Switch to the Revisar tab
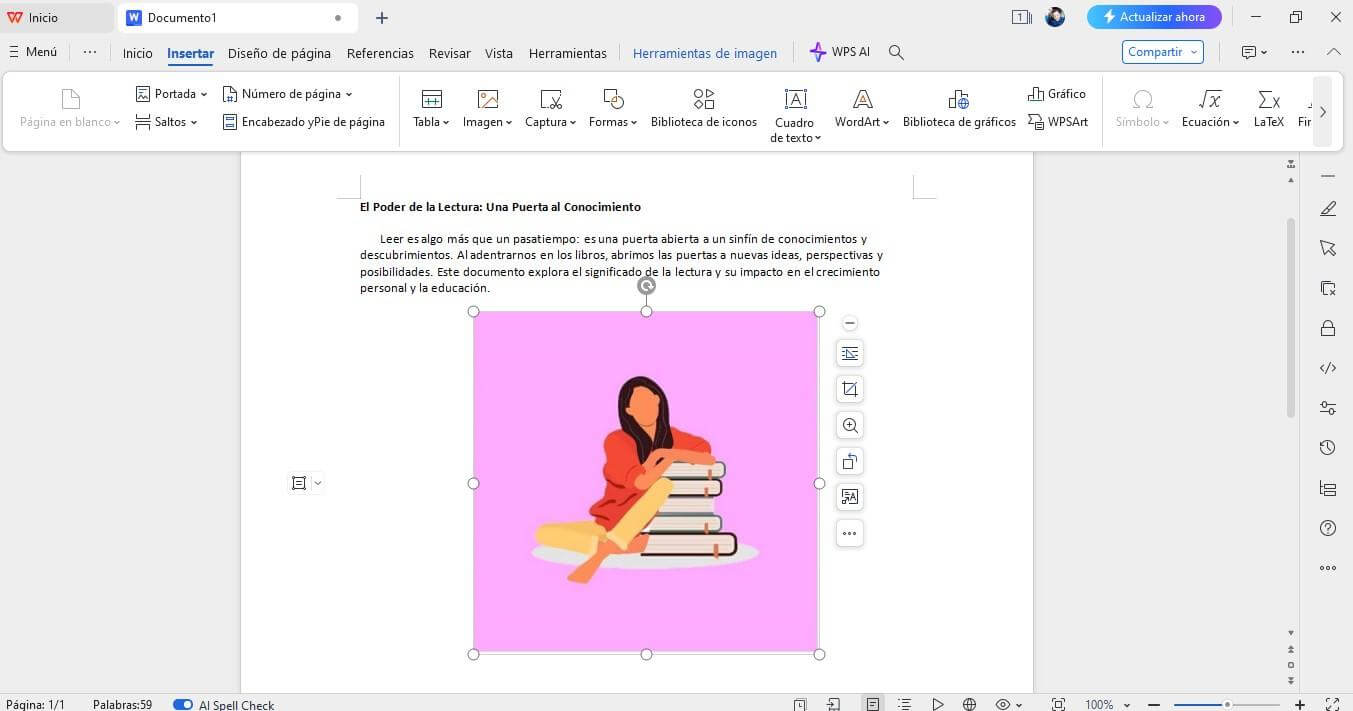The height and width of the screenshot is (711, 1353). (449, 53)
